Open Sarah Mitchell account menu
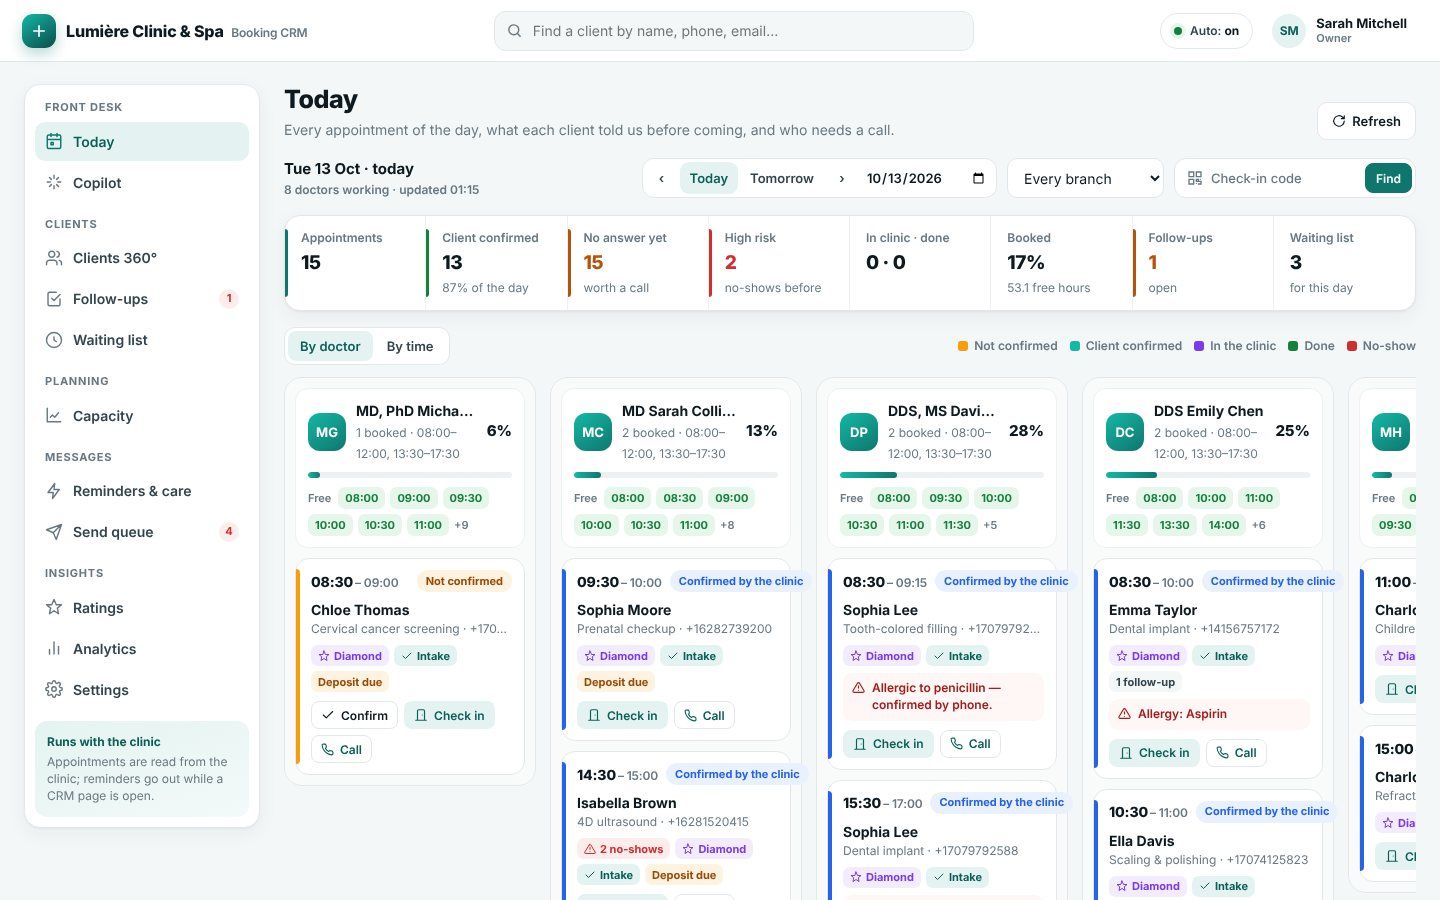Viewport: 1440px width, 900px height. (1340, 31)
